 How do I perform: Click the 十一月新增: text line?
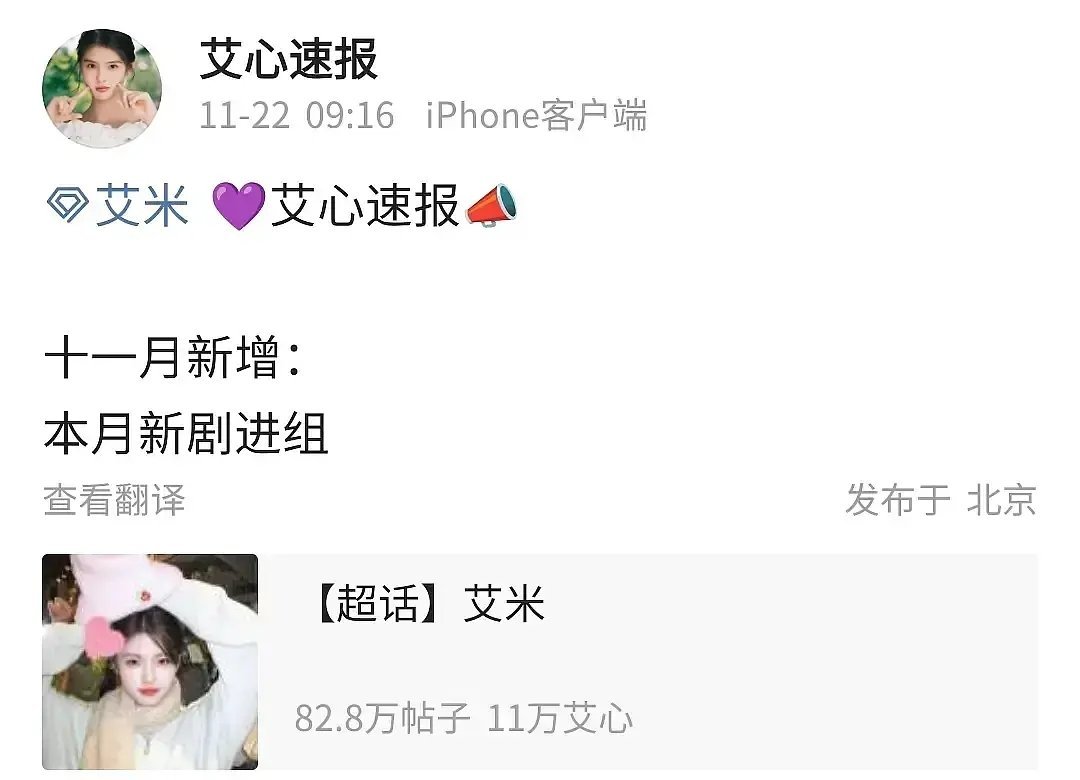[173, 357]
